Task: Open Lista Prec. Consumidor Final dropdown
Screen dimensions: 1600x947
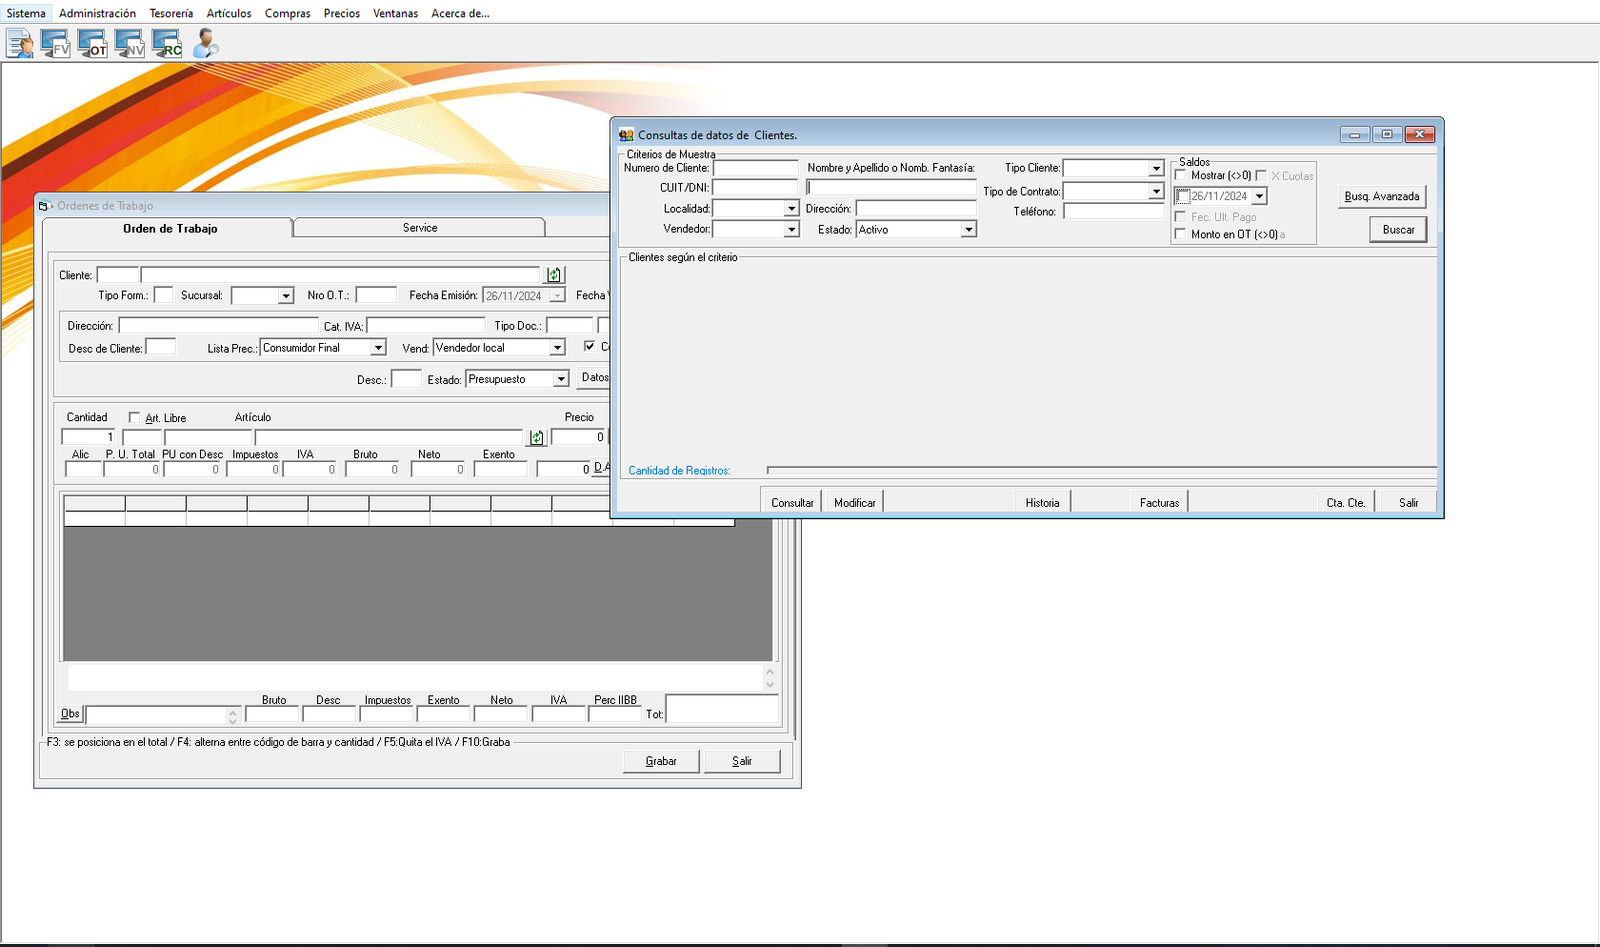Action: tap(378, 348)
